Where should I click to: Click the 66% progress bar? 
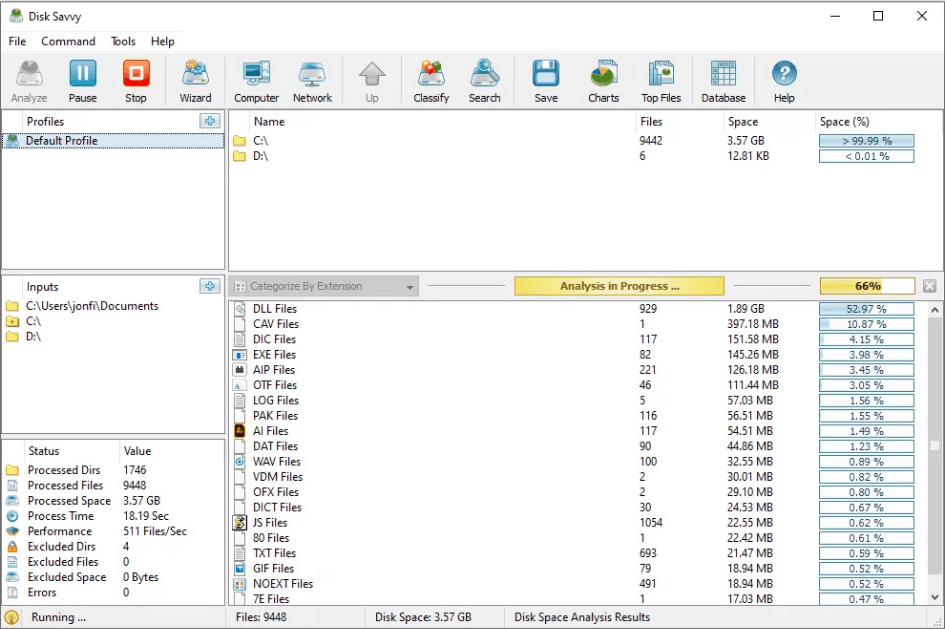(867, 286)
